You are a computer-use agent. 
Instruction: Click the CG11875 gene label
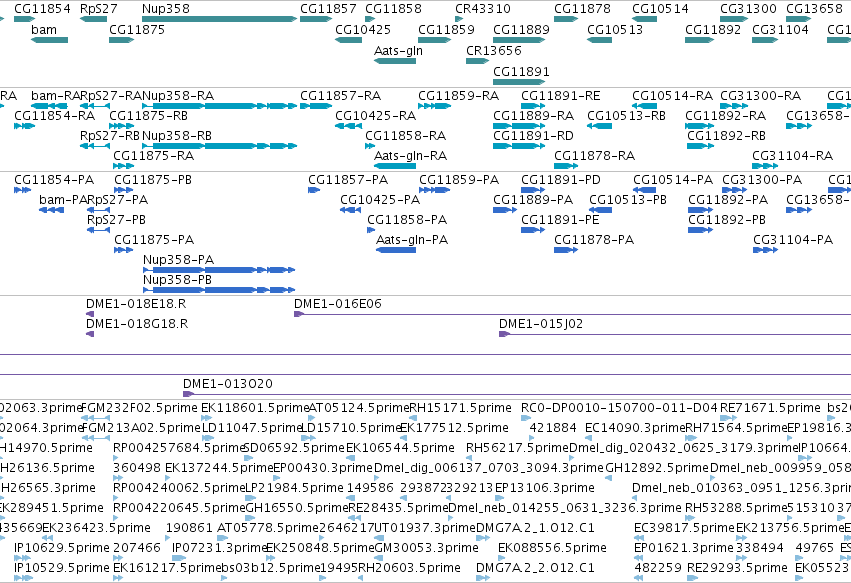pyautogui.click(x=137, y=29)
